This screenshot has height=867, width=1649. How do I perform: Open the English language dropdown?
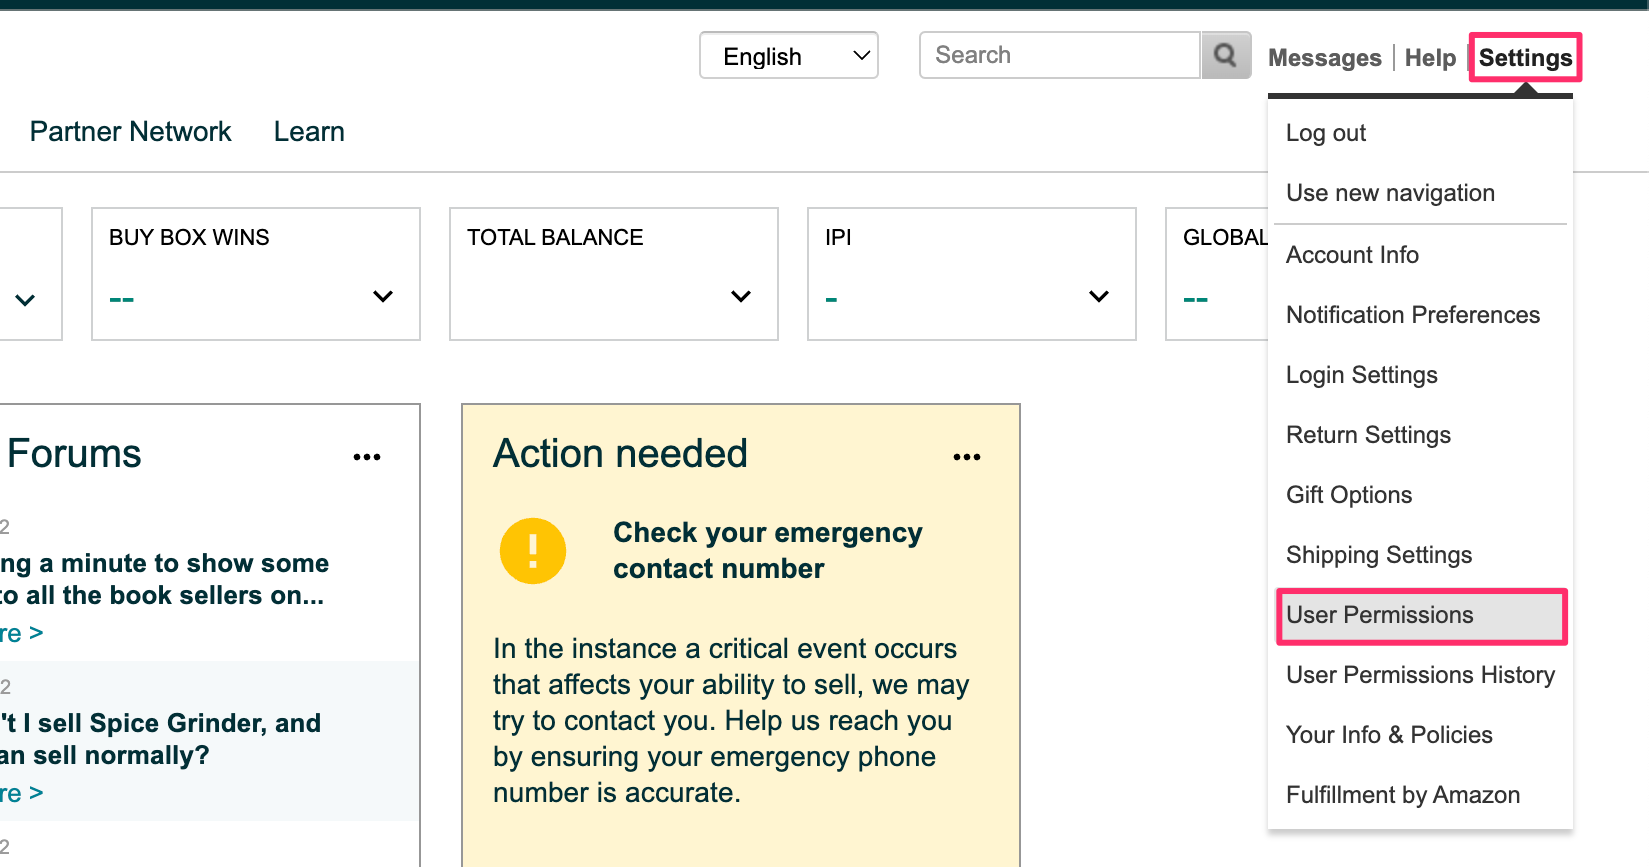(788, 56)
